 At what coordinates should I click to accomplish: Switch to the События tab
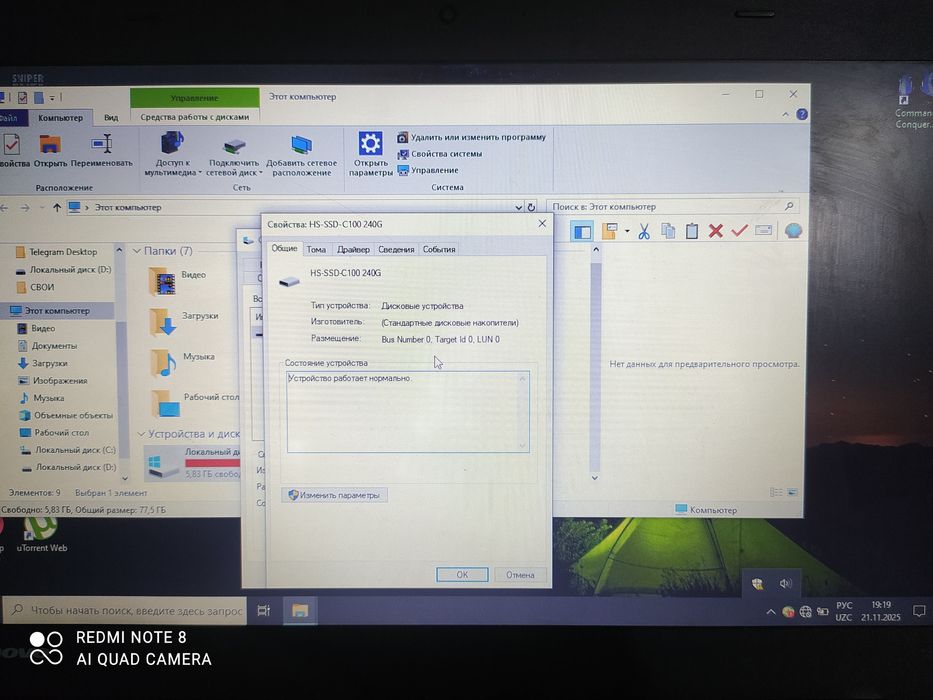click(439, 249)
